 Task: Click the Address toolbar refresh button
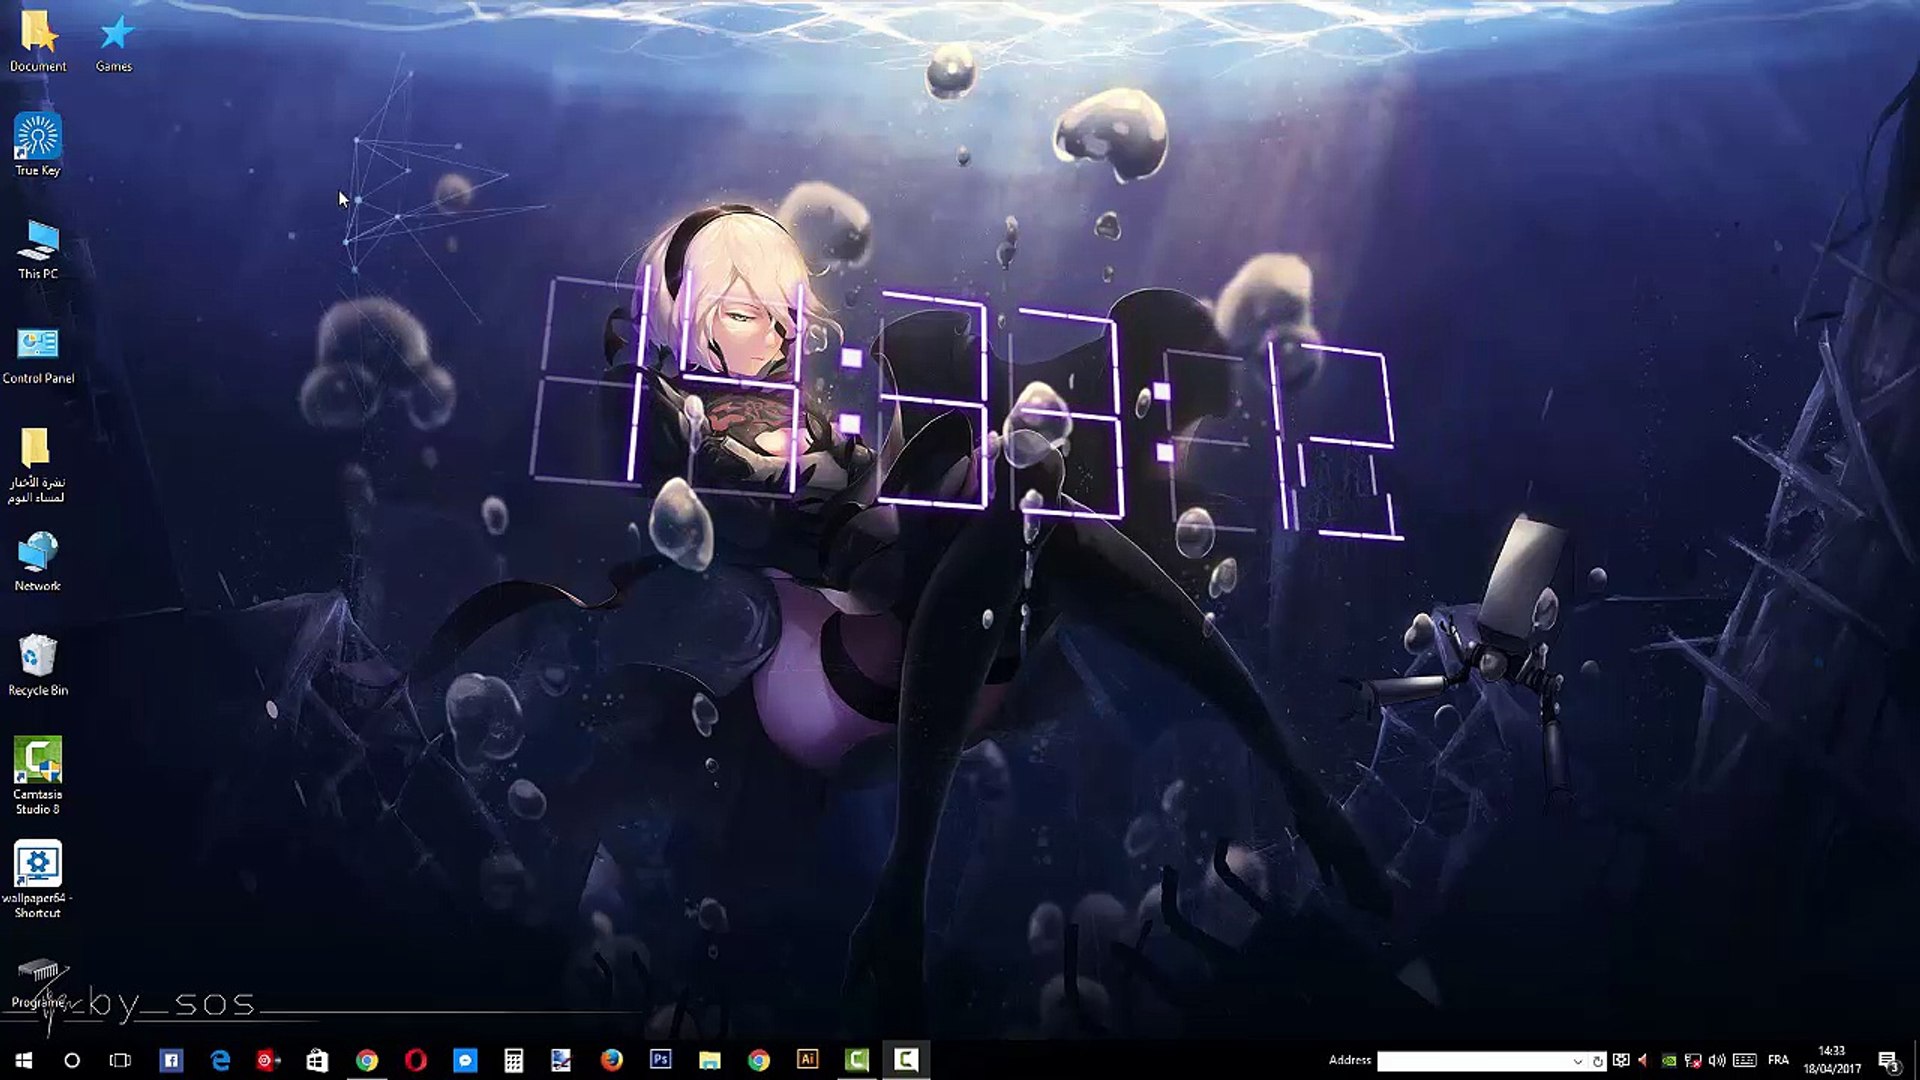1597,1061
